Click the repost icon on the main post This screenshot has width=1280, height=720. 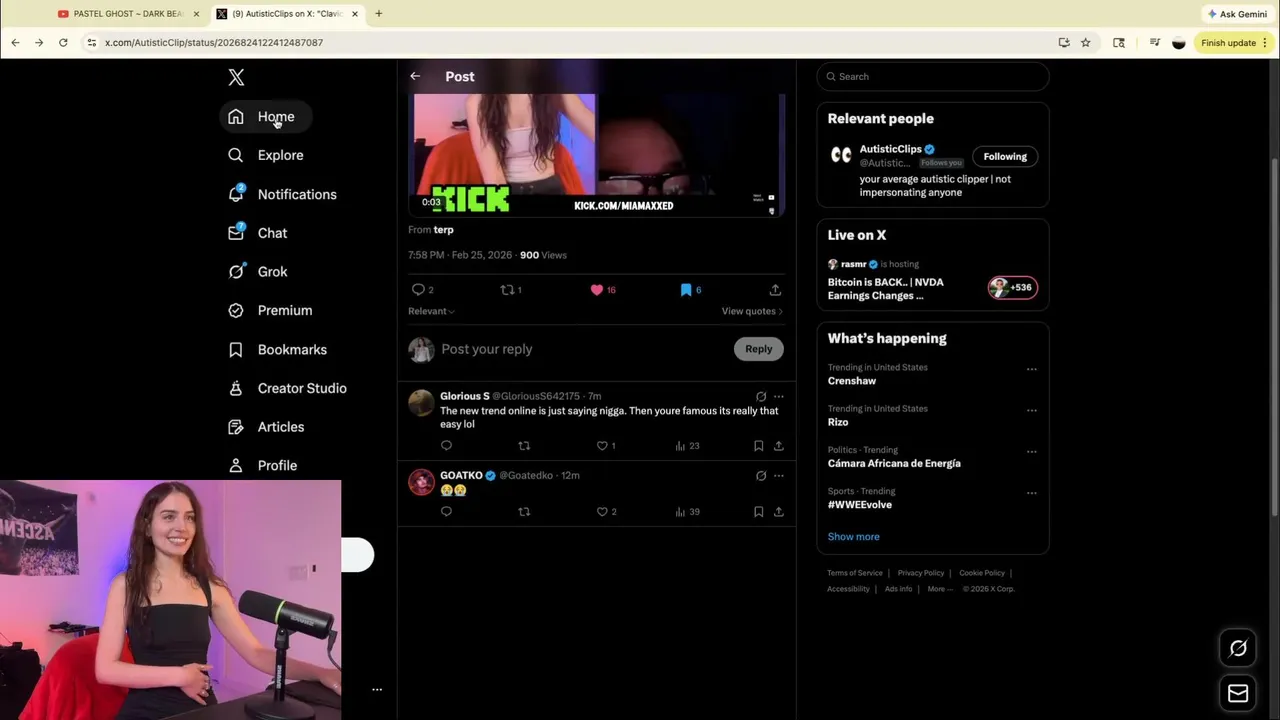[507, 290]
